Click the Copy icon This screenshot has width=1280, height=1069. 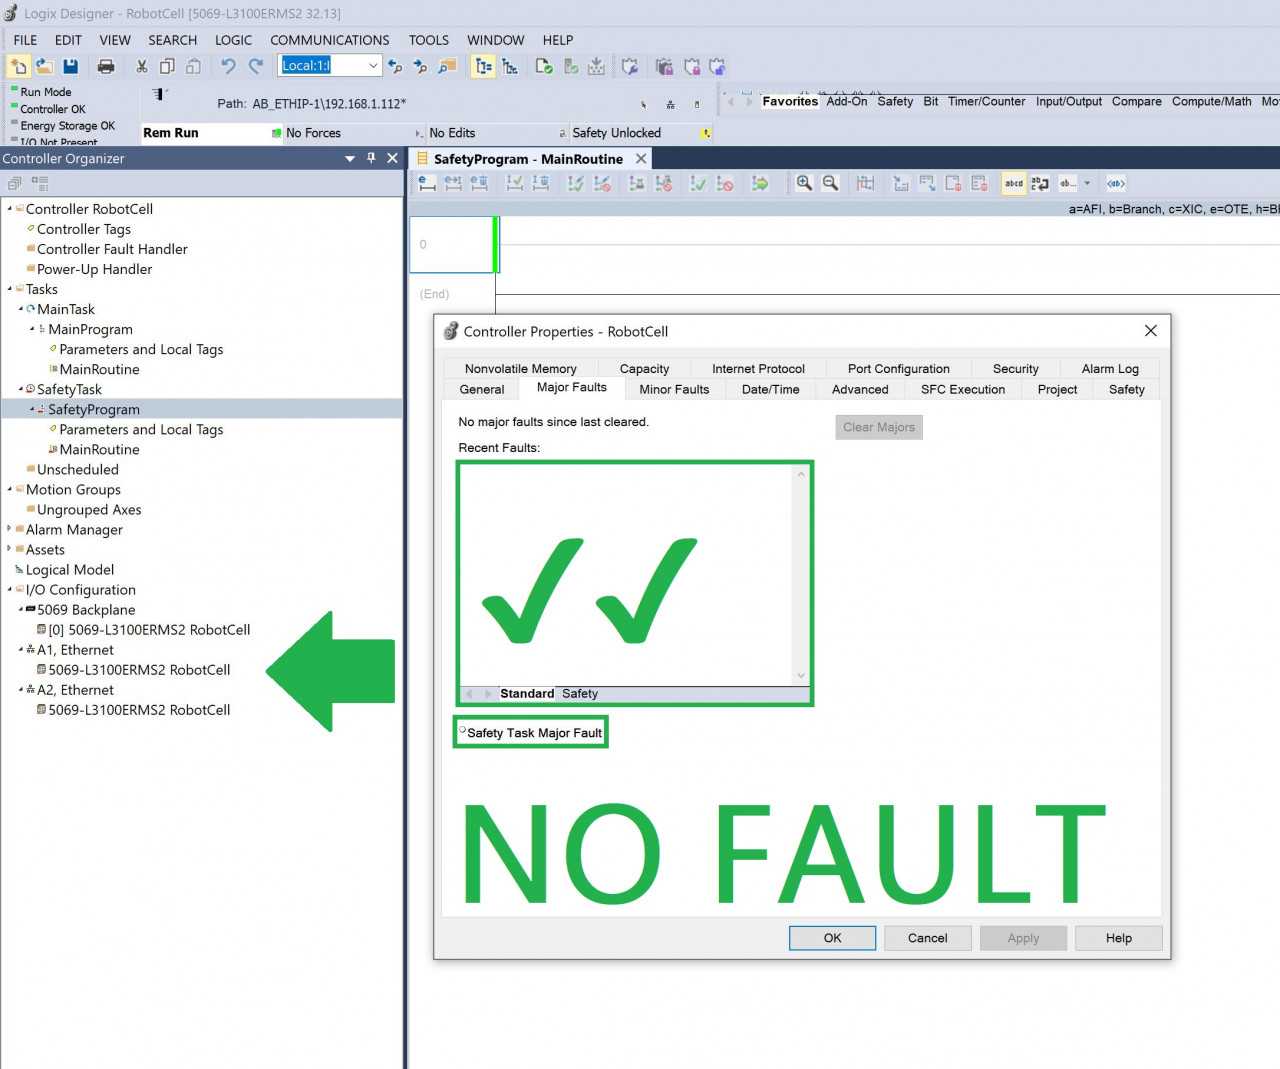coord(167,66)
